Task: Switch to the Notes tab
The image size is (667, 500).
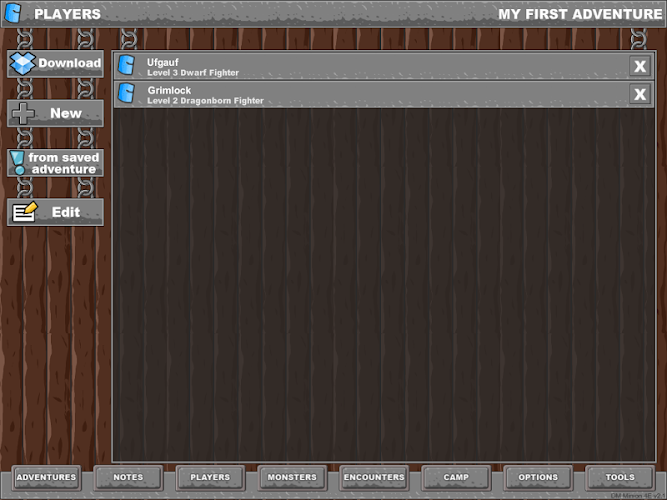Action: 128,477
